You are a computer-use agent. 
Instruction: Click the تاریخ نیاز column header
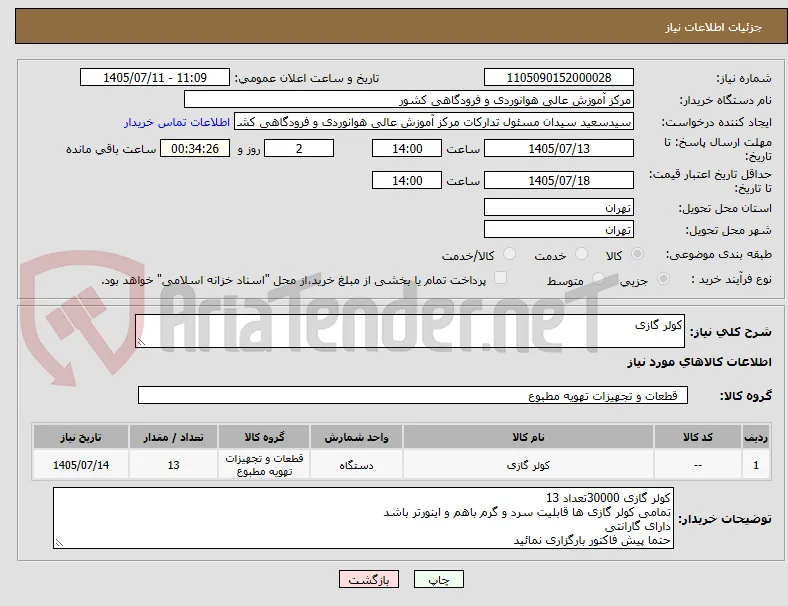[x=81, y=437]
